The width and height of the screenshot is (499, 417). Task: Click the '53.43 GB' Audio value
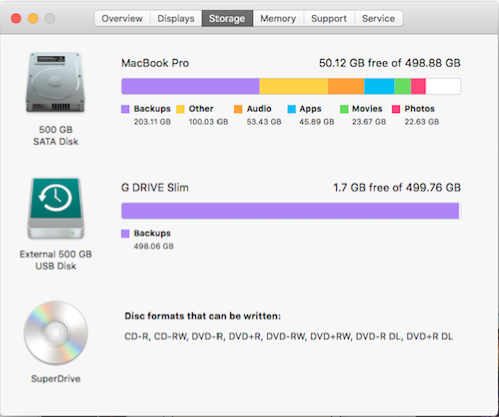264,122
